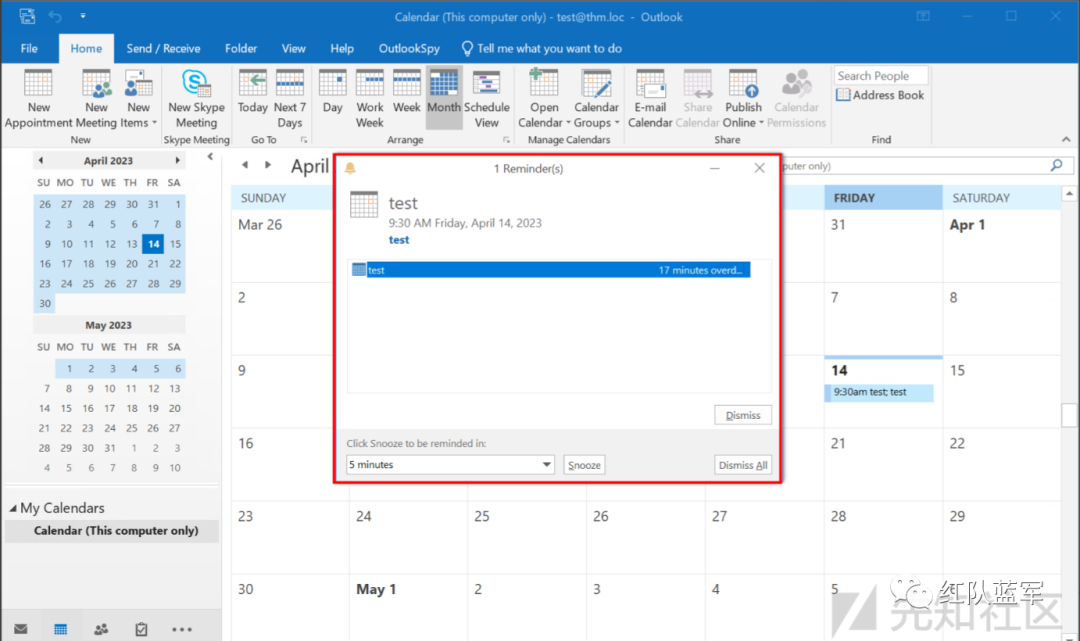Image resolution: width=1080 pixels, height=641 pixels.
Task: Switch to Week view
Action: (406, 92)
